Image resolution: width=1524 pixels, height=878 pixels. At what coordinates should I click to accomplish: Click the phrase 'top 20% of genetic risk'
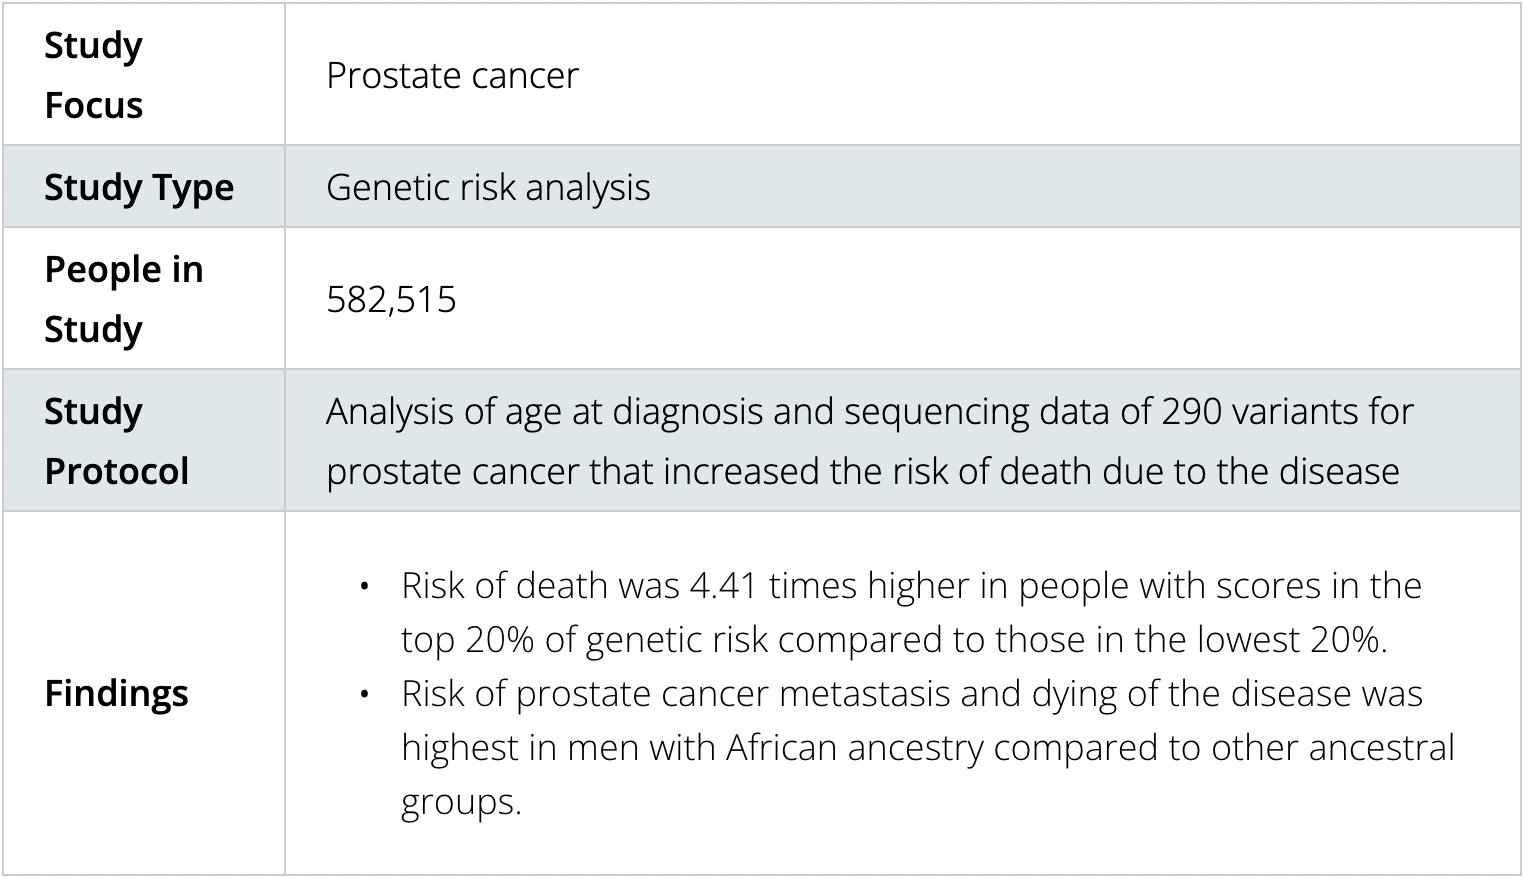click(585, 639)
